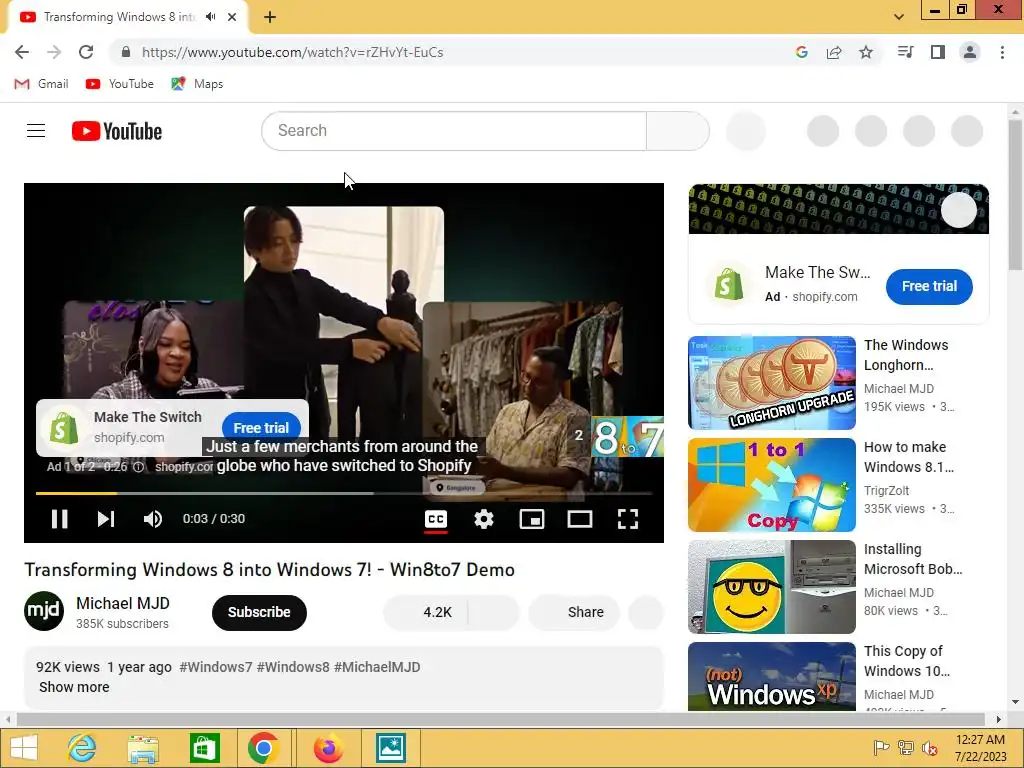1024x768 pixels.
Task: Open Chrome profile avatar
Action: coord(970,52)
